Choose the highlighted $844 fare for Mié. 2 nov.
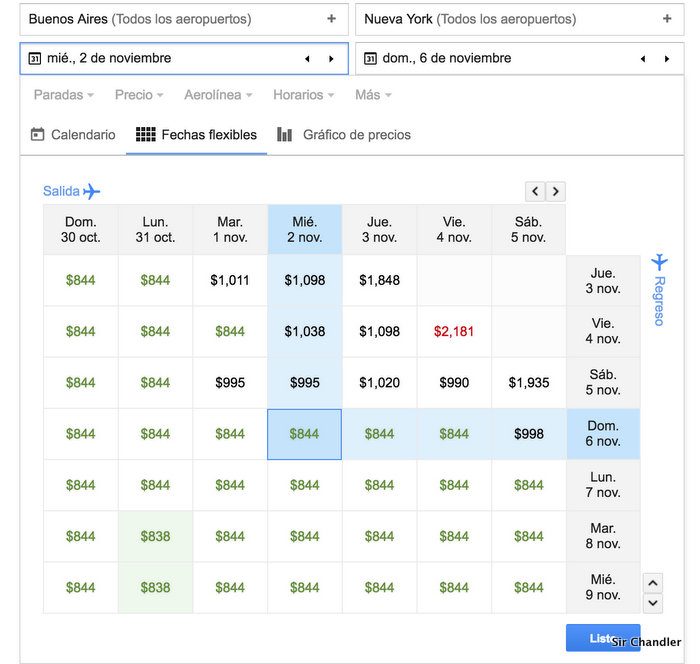700x664 pixels. tap(305, 434)
